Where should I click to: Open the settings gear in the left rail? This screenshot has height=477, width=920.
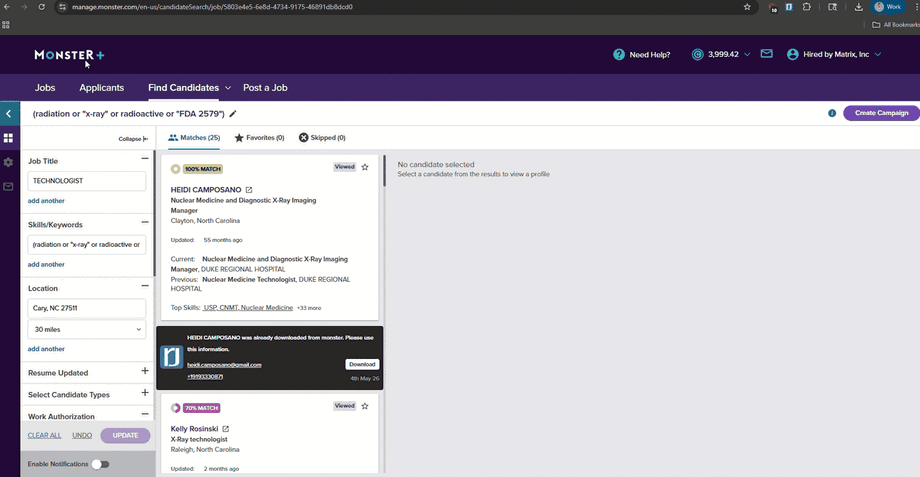click(8, 162)
